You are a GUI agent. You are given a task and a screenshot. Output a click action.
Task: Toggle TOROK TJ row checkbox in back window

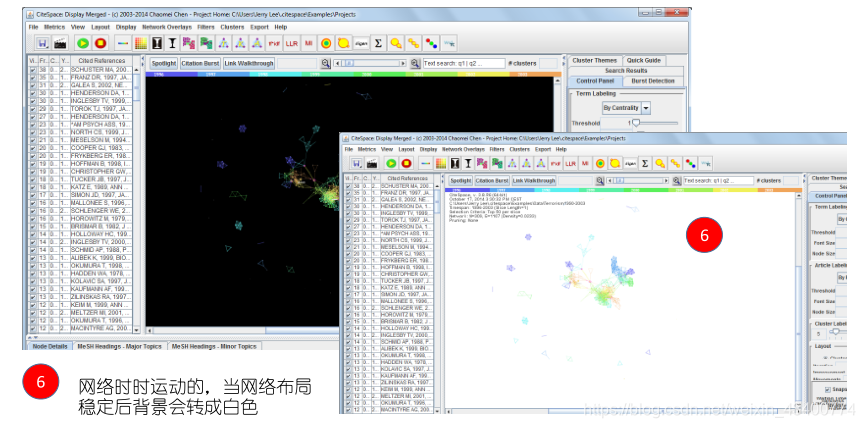point(33,109)
